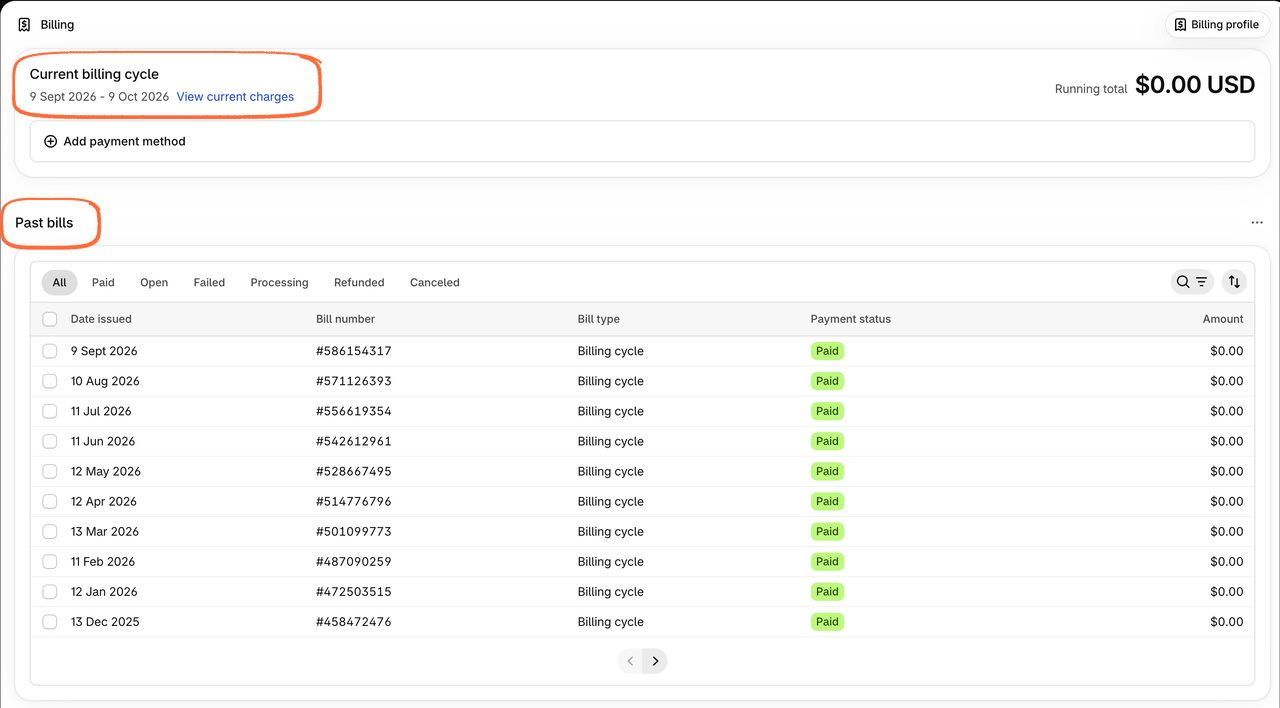1280x708 pixels.
Task: Click the 13 Mar 2026 date cell
Action: (x=105, y=531)
